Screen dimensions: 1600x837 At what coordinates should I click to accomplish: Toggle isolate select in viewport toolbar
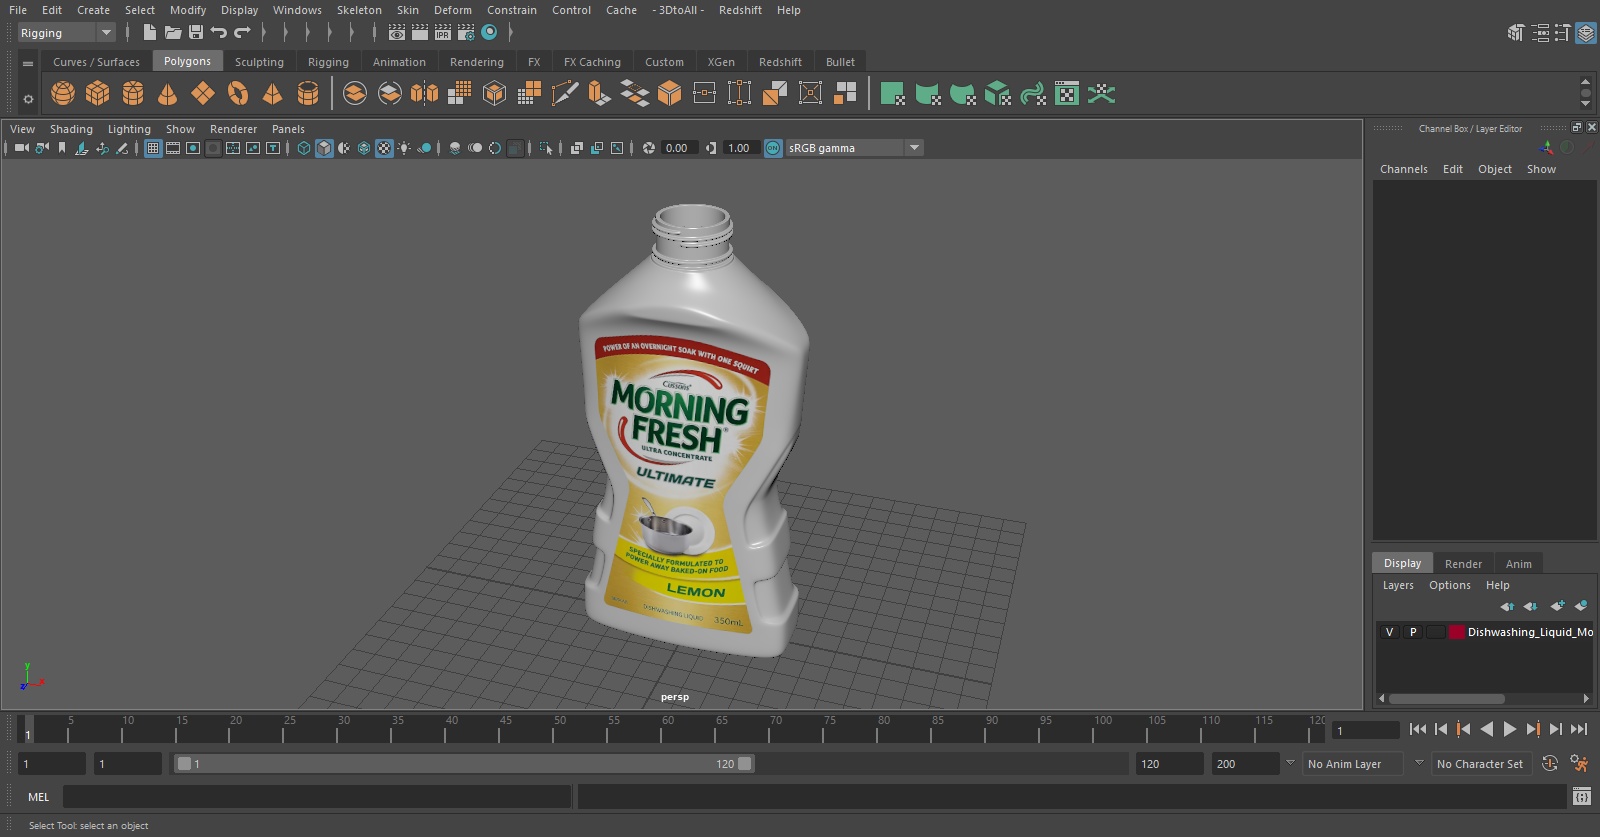(546, 148)
